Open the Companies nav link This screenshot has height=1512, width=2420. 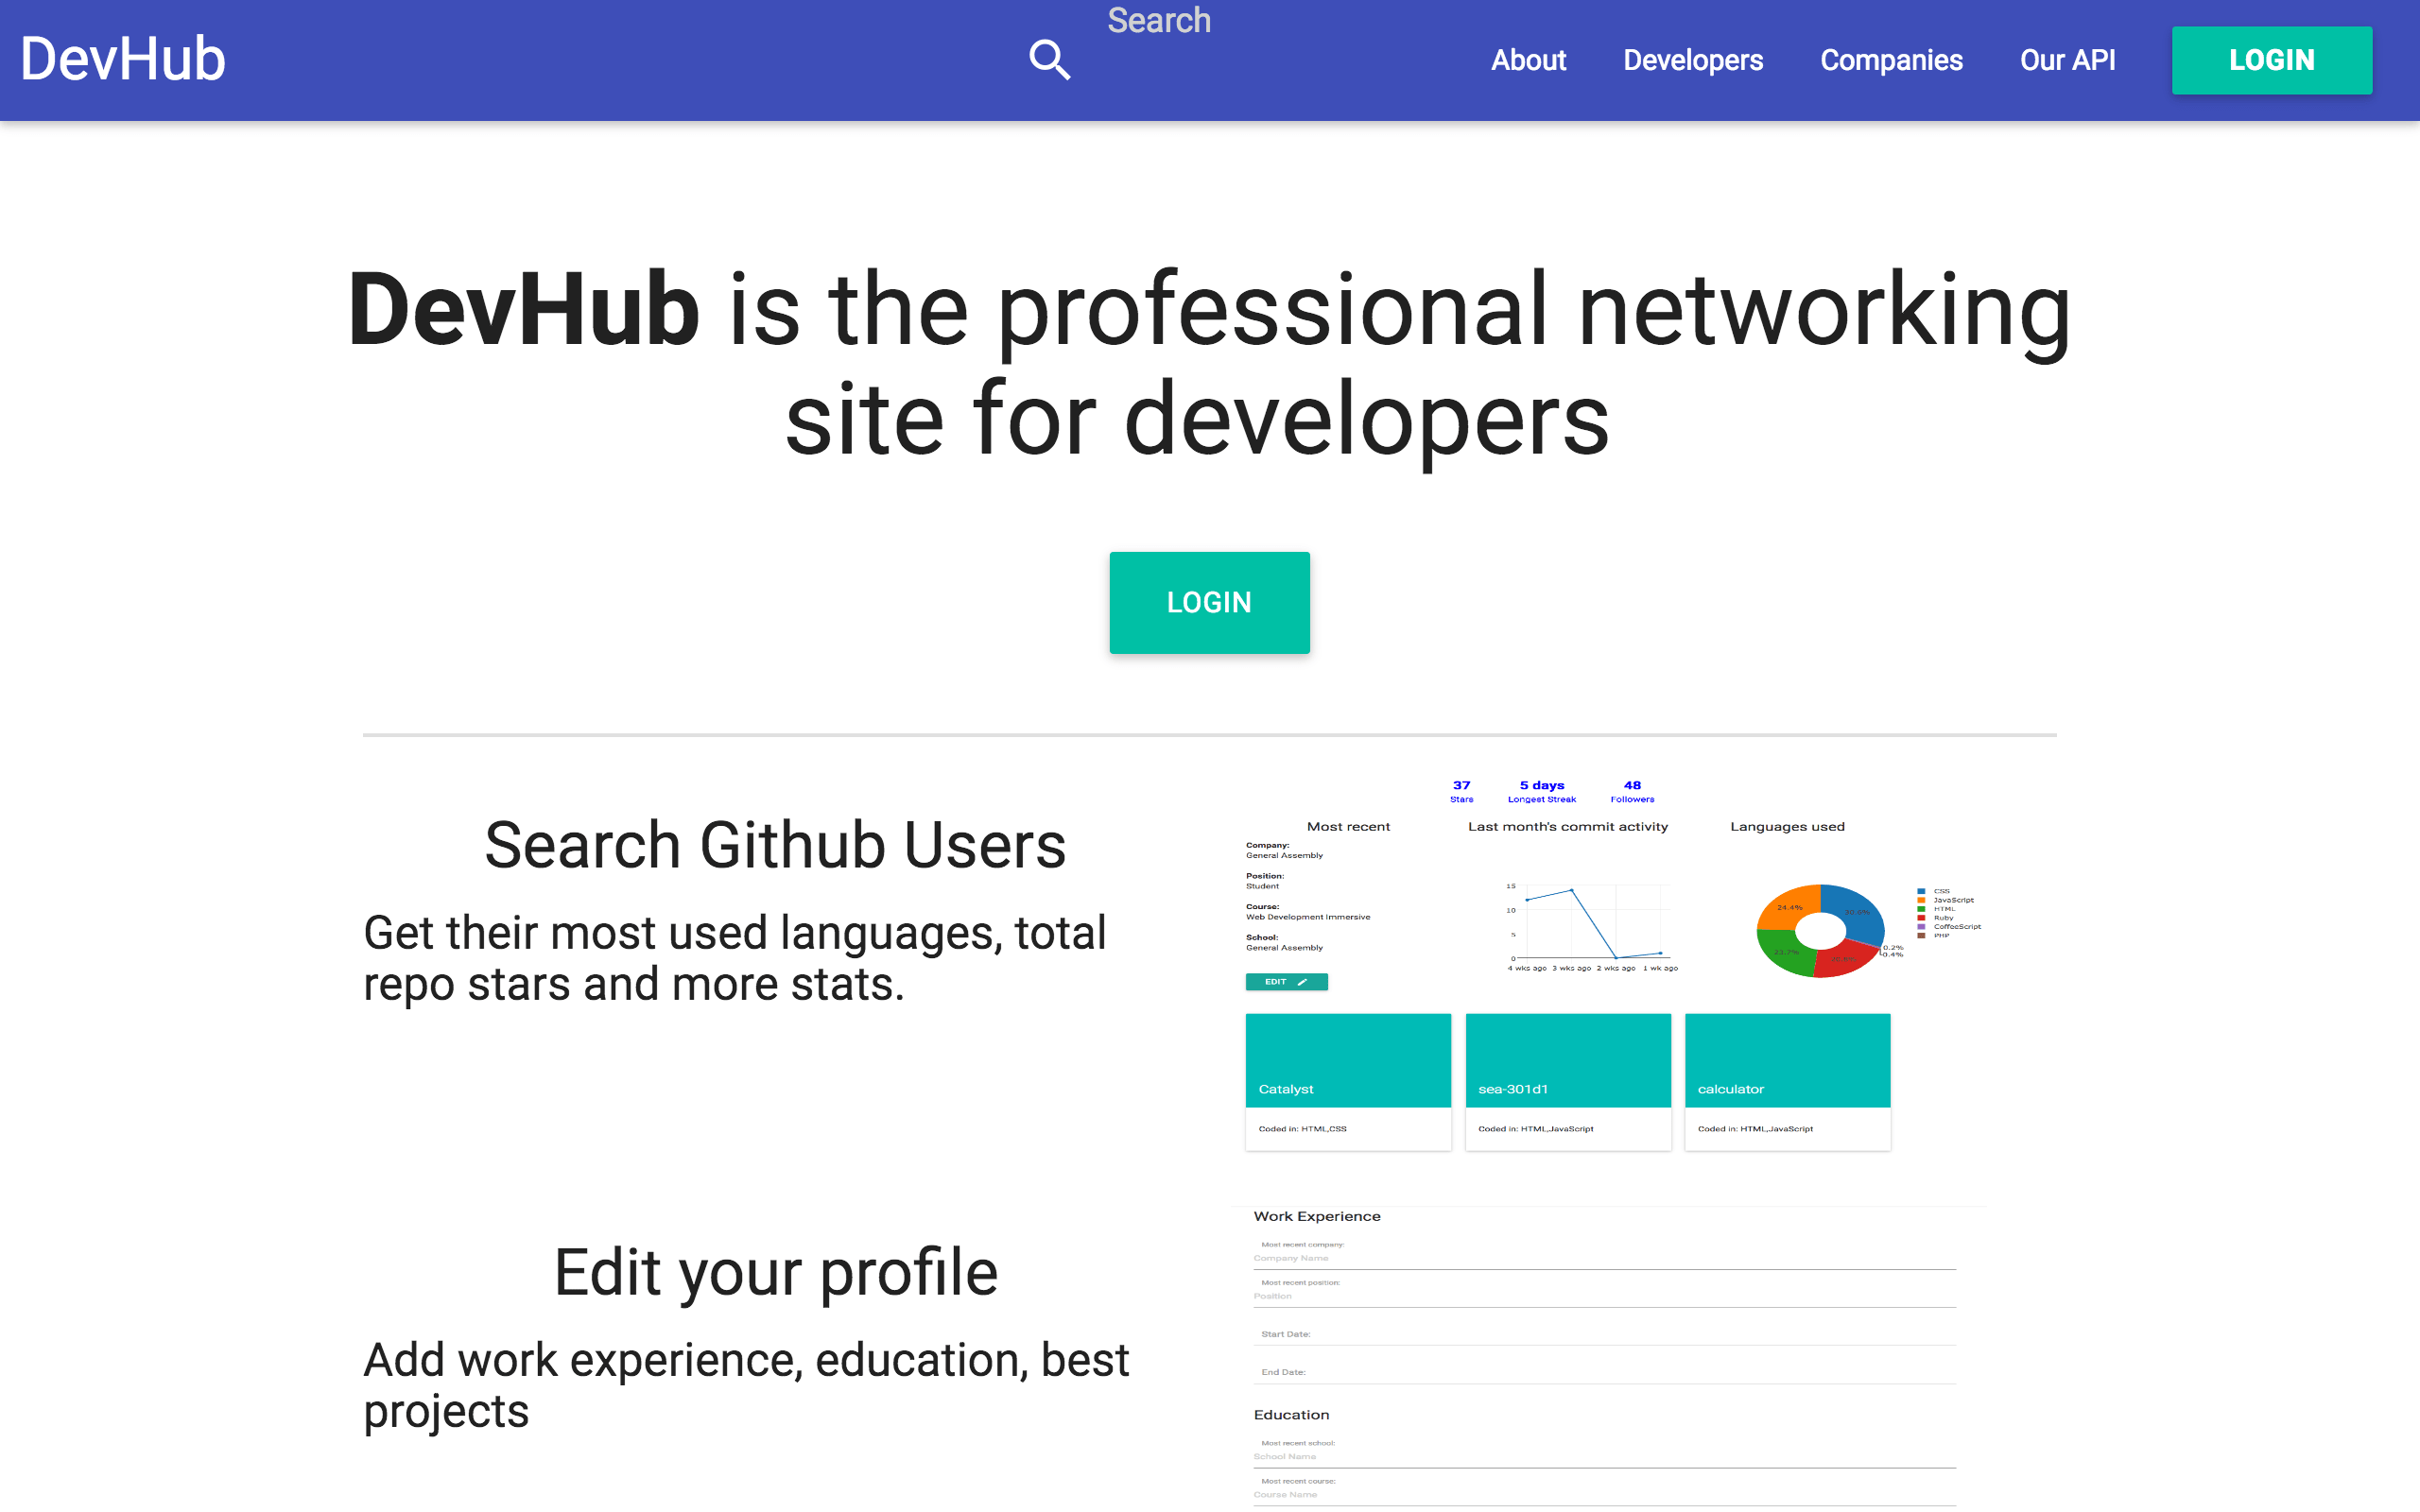pyautogui.click(x=1890, y=60)
